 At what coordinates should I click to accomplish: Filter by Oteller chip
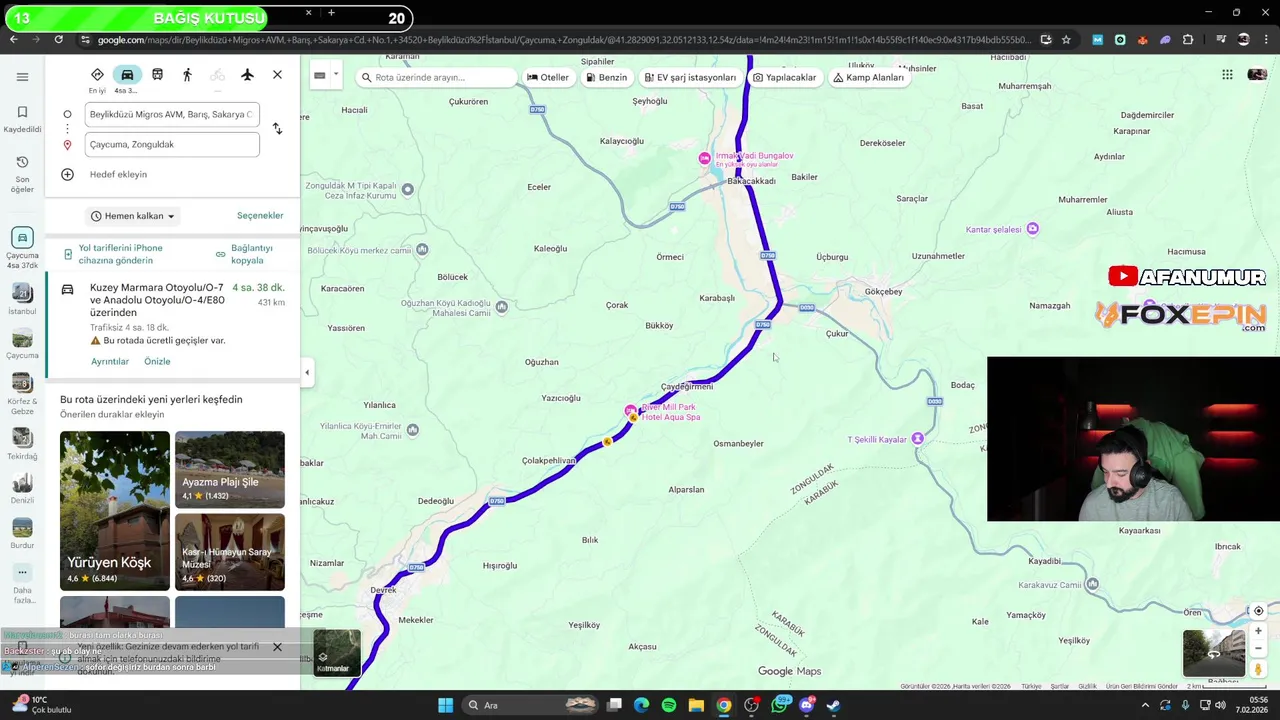click(x=547, y=77)
